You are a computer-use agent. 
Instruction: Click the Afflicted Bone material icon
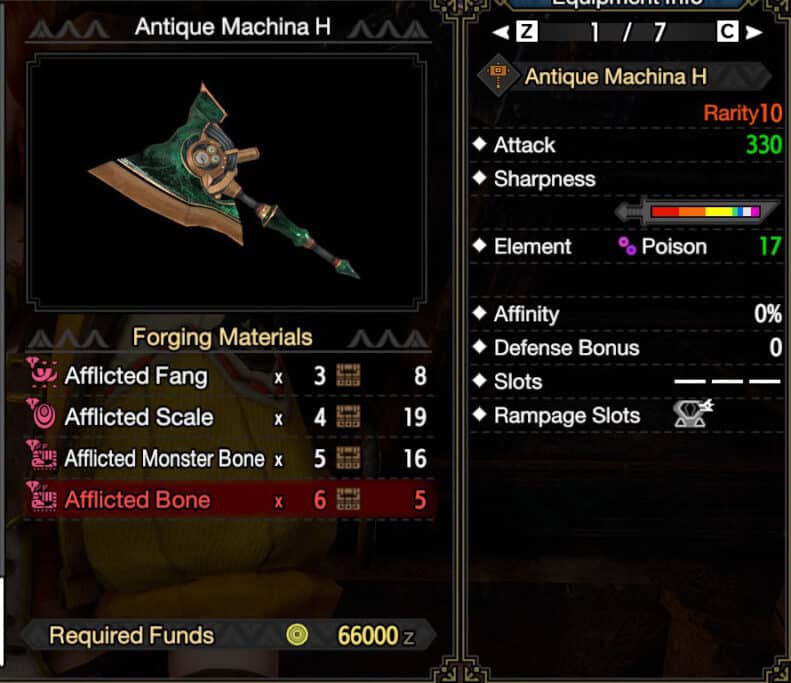coord(43,497)
